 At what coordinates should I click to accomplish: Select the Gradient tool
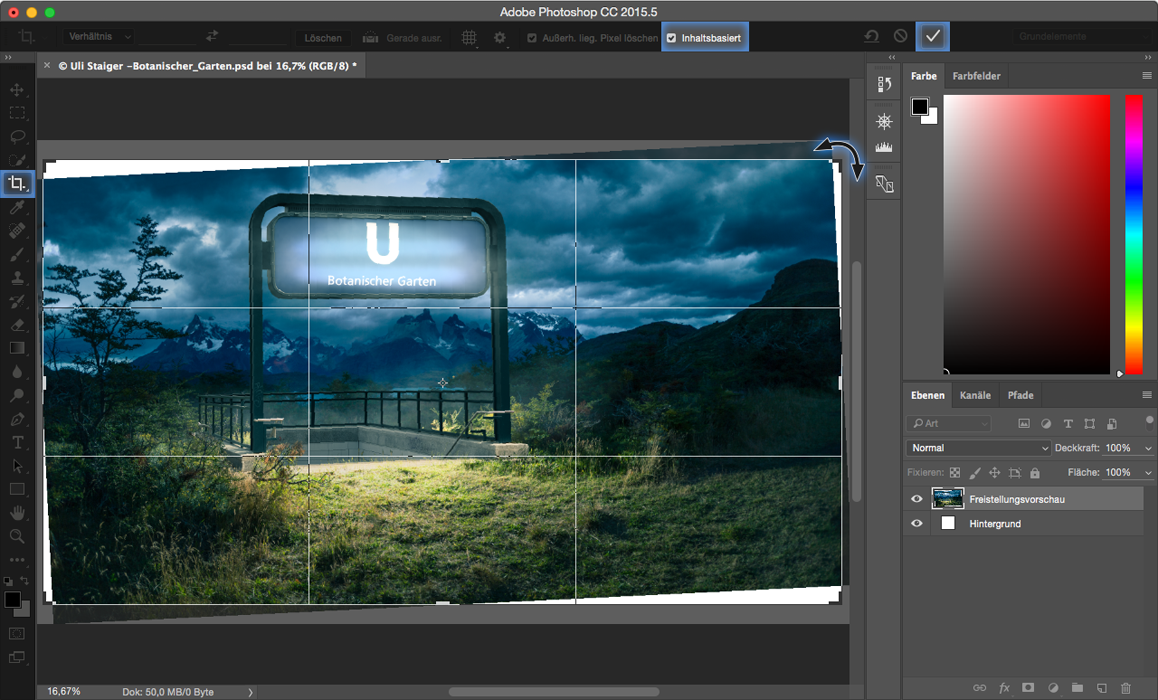click(x=16, y=348)
